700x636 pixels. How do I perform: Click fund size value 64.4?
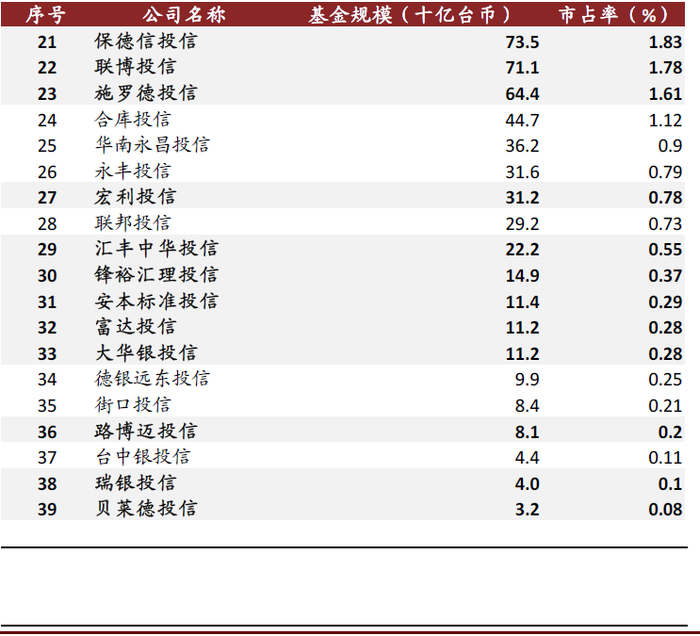[522, 94]
